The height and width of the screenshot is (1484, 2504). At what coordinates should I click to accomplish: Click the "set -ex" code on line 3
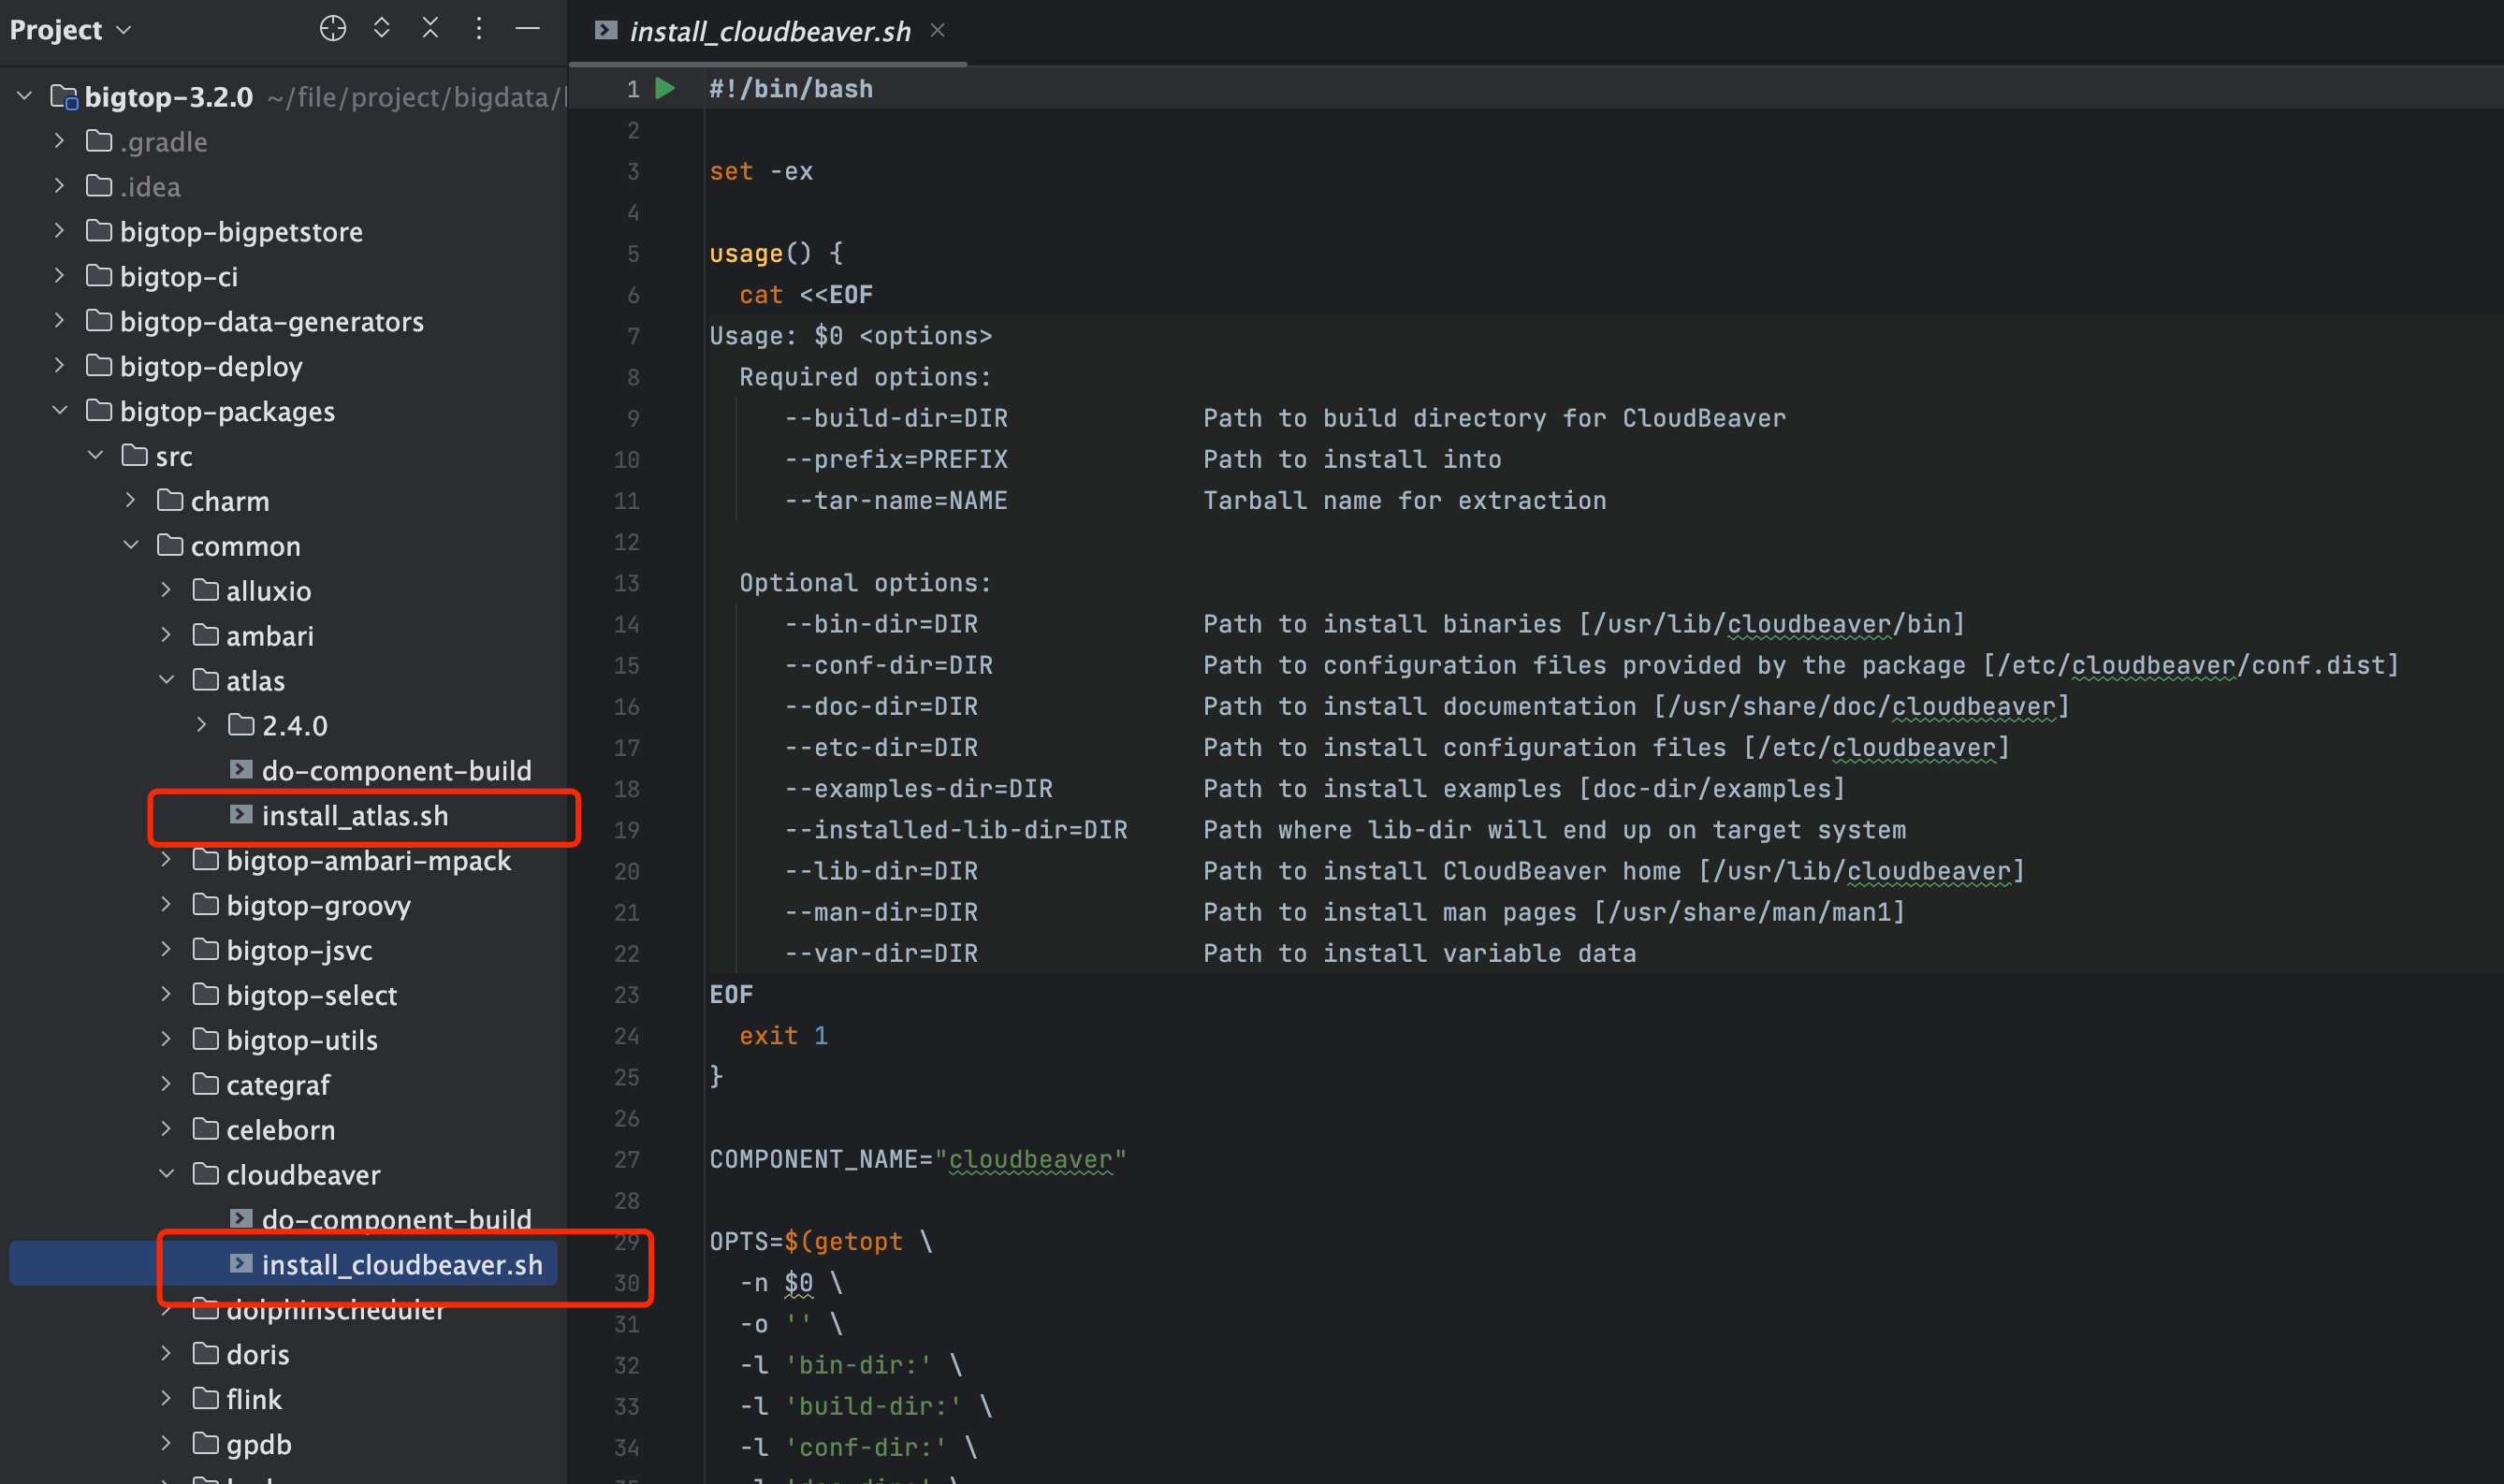pos(761,171)
